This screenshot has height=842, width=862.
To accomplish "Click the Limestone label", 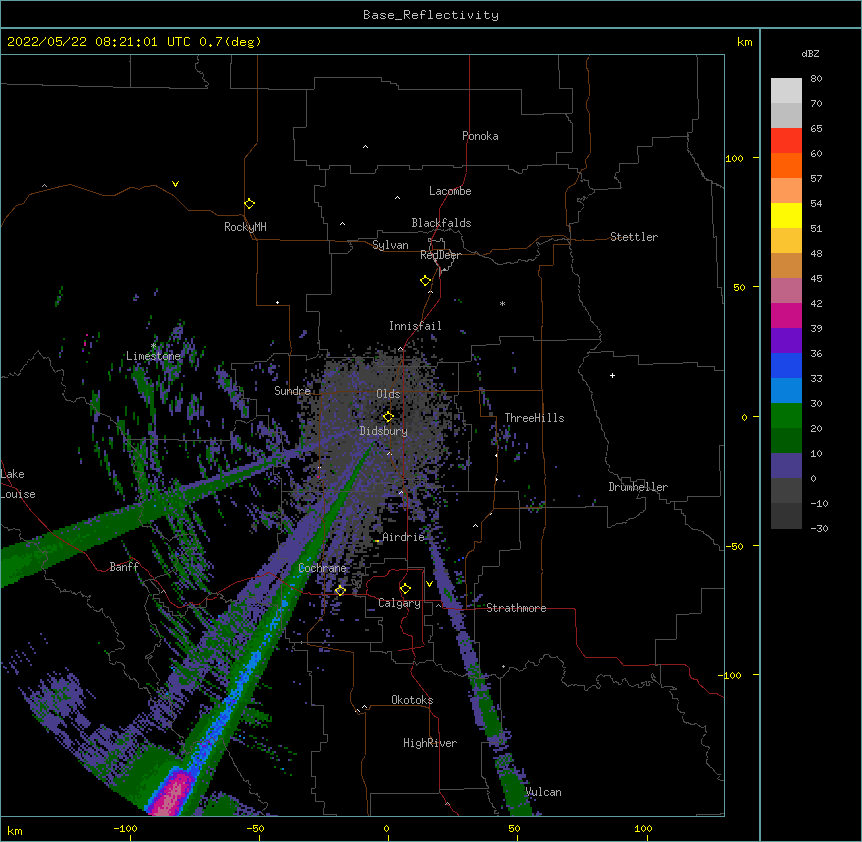I will coord(153,356).
